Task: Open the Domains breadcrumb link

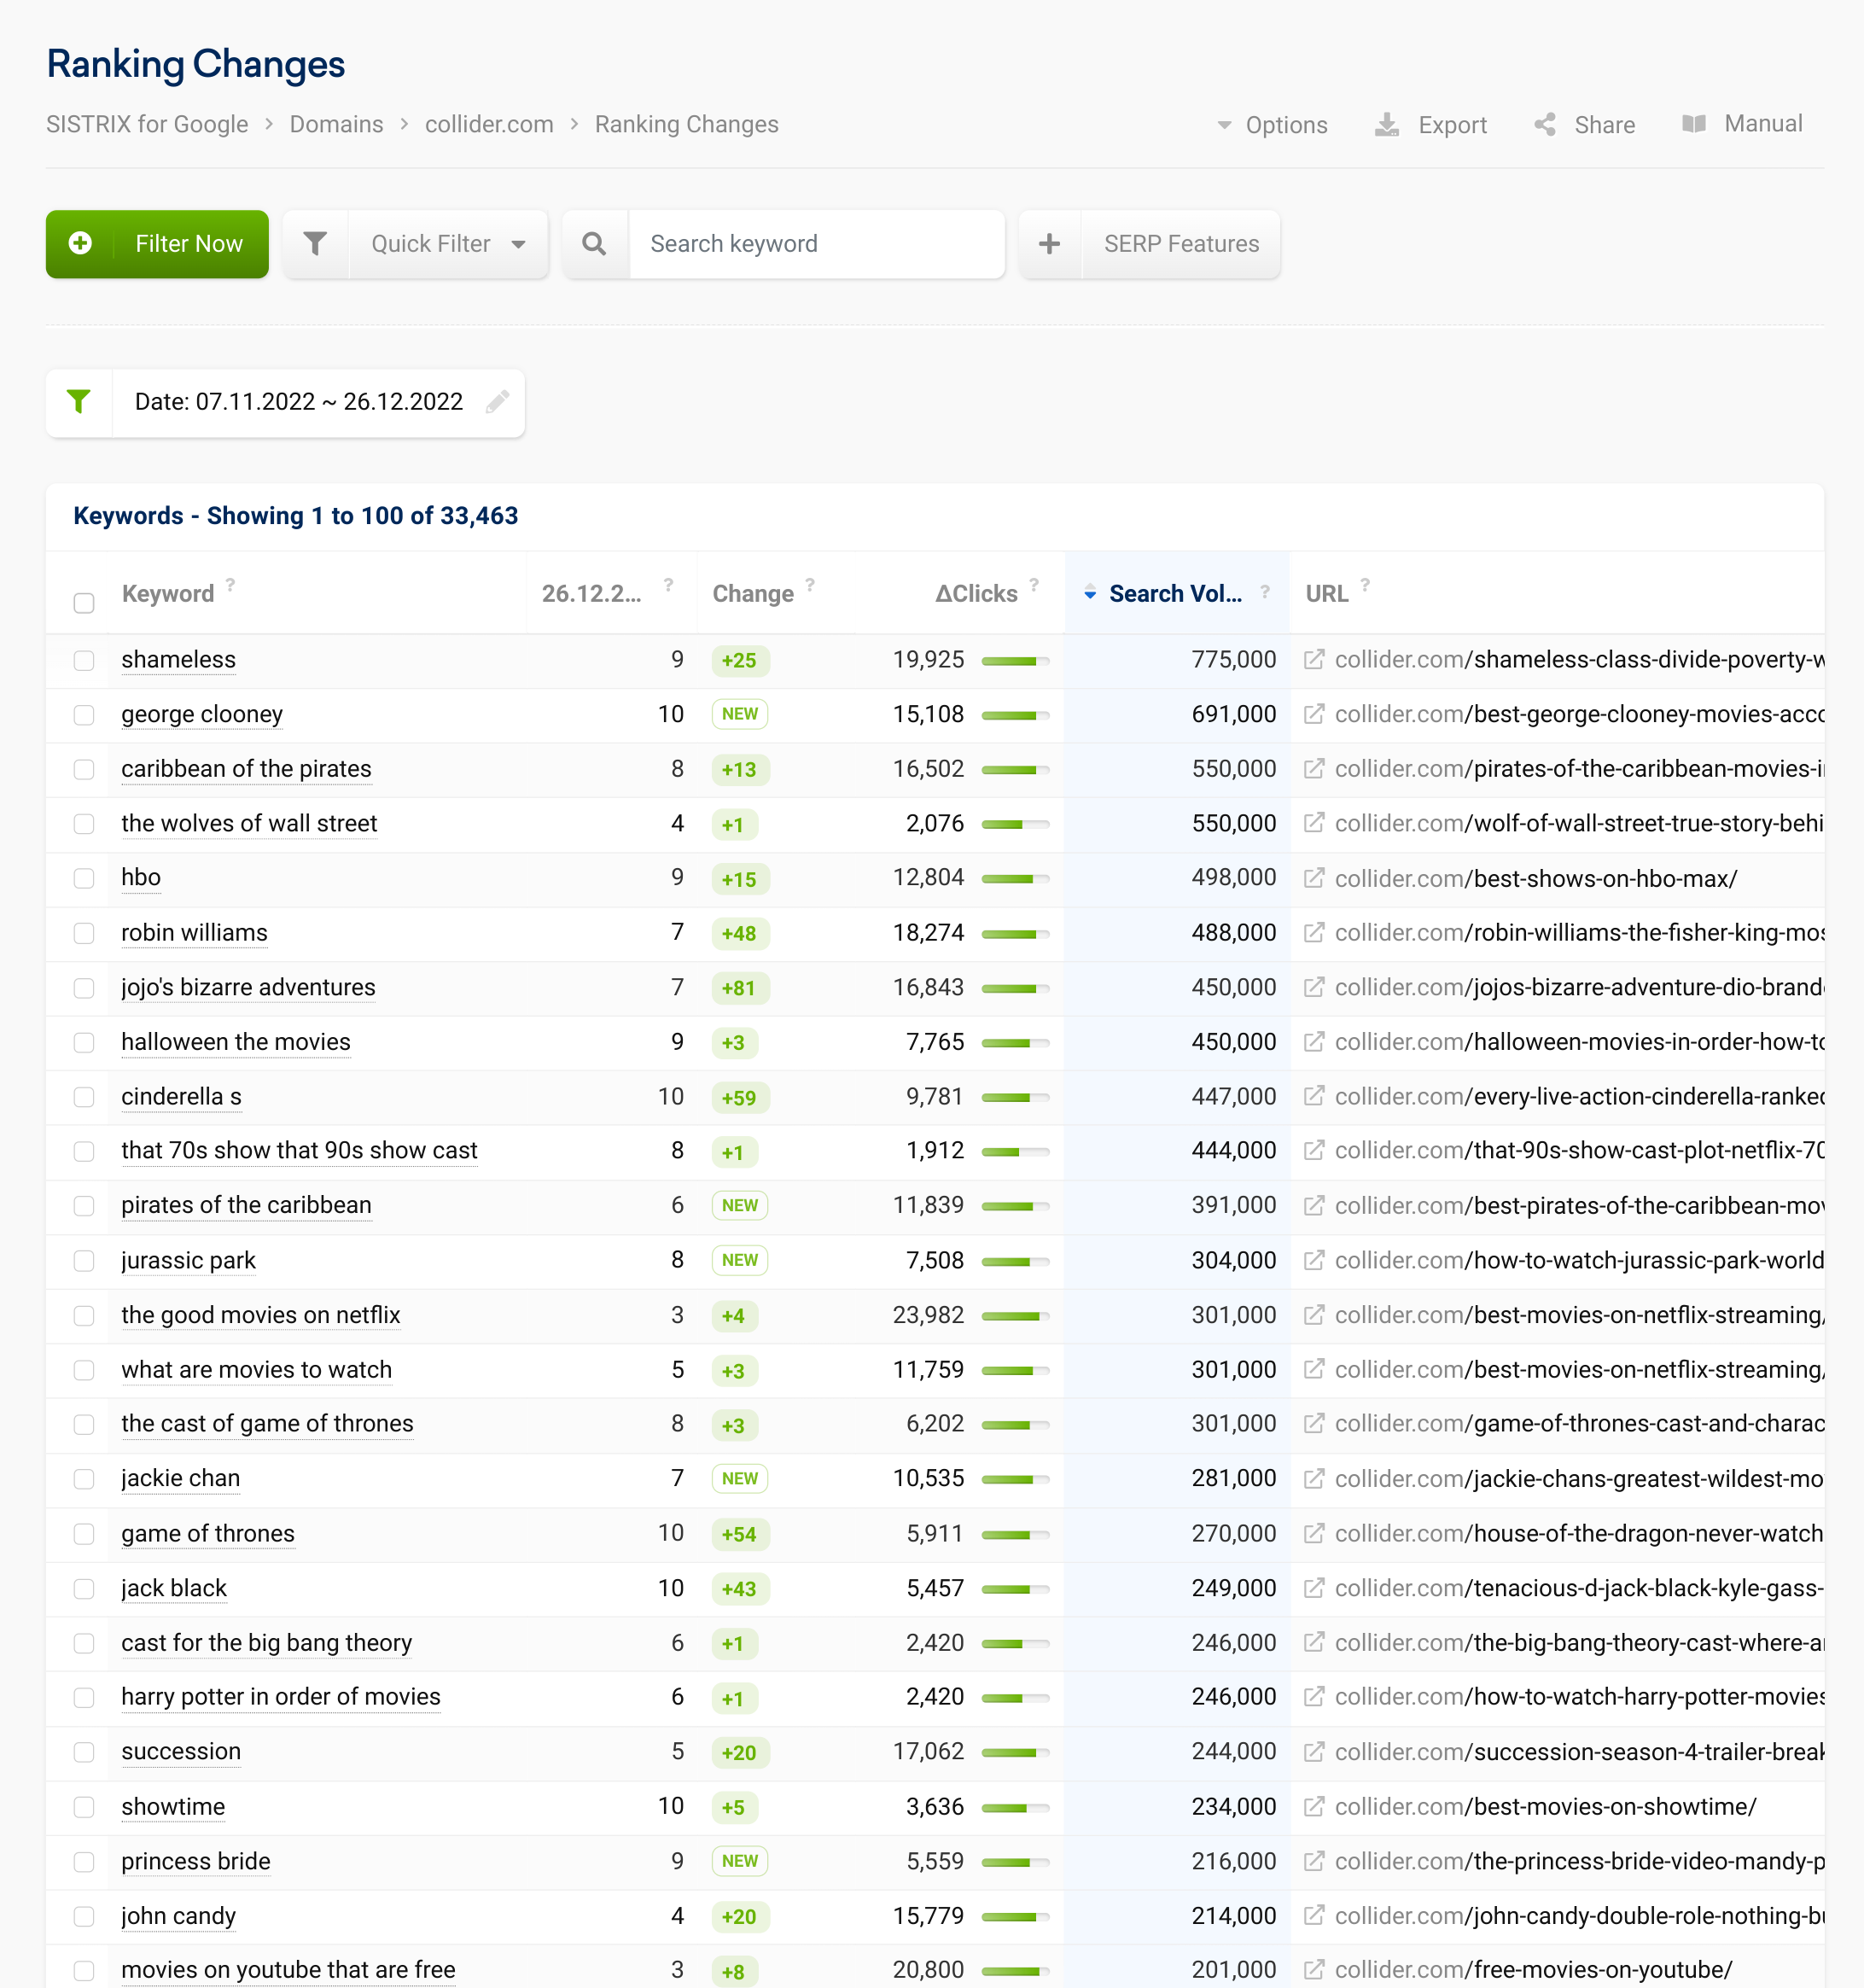Action: click(x=336, y=124)
